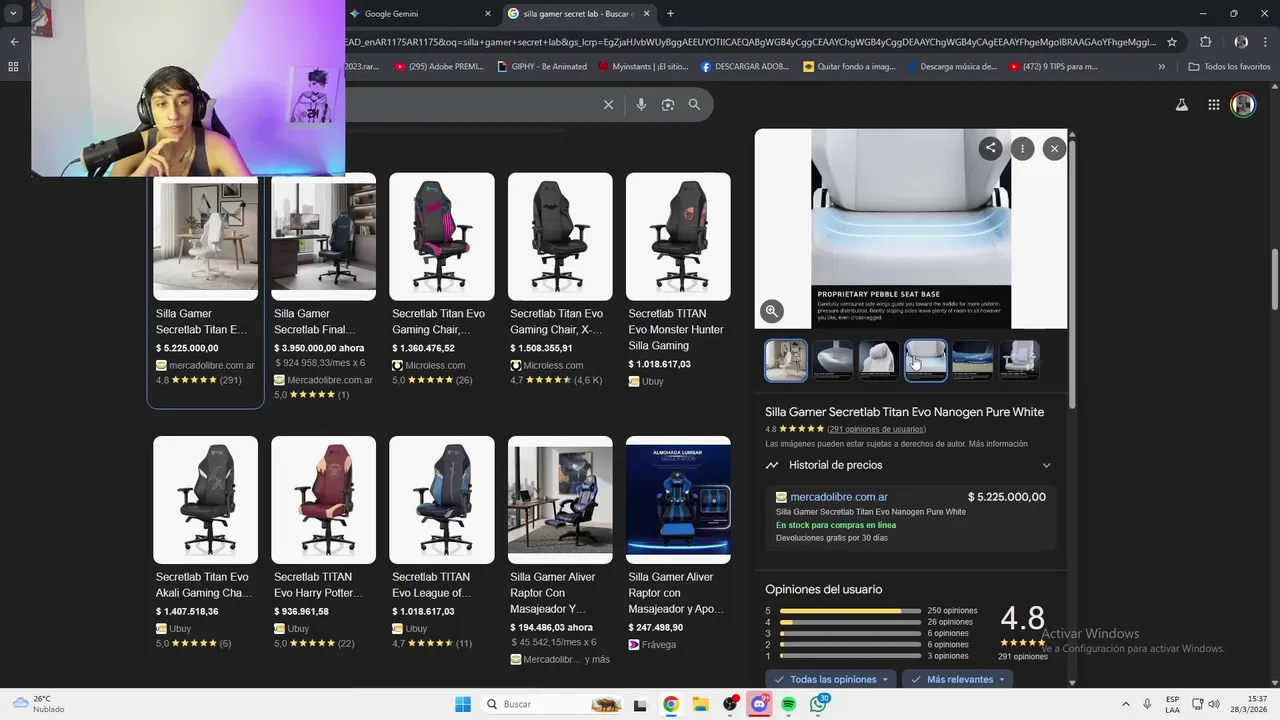Open Spotify from the taskbar
The image size is (1280, 720).
tap(789, 704)
